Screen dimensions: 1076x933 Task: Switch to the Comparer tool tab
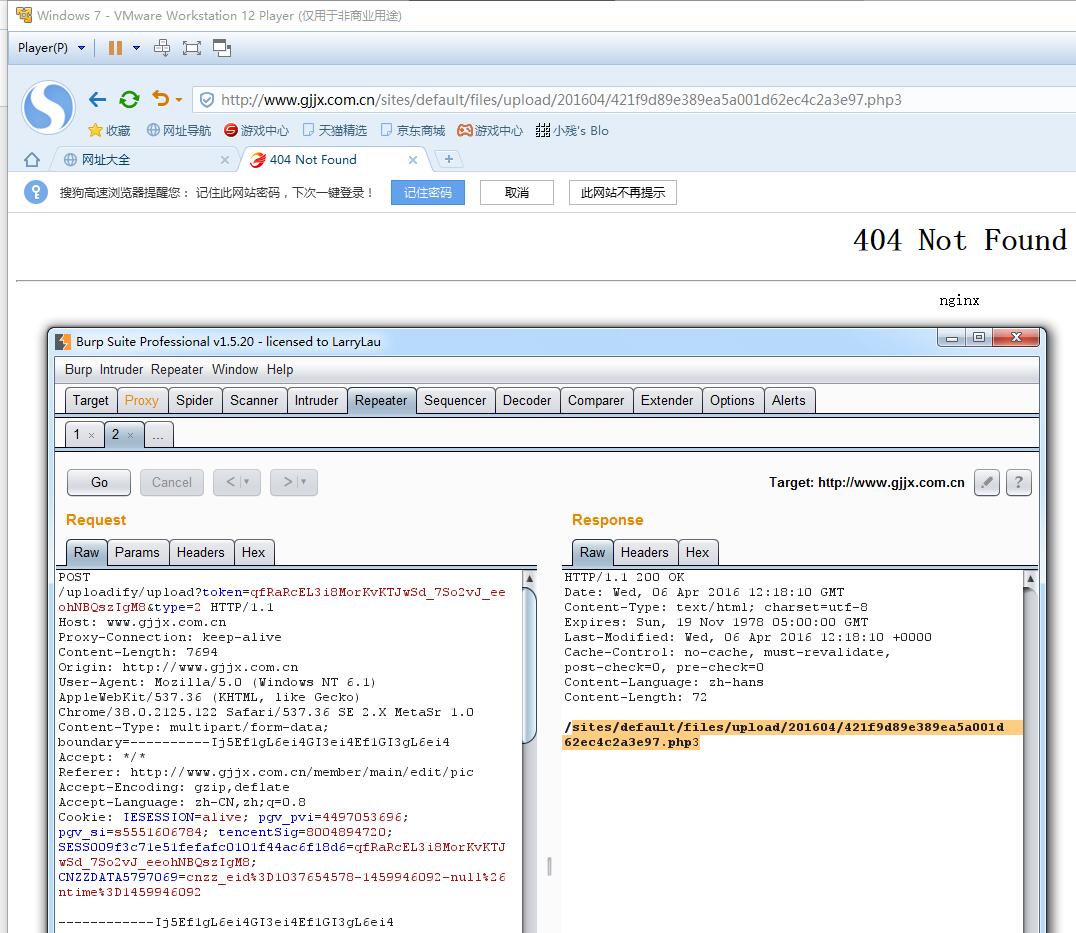click(596, 401)
